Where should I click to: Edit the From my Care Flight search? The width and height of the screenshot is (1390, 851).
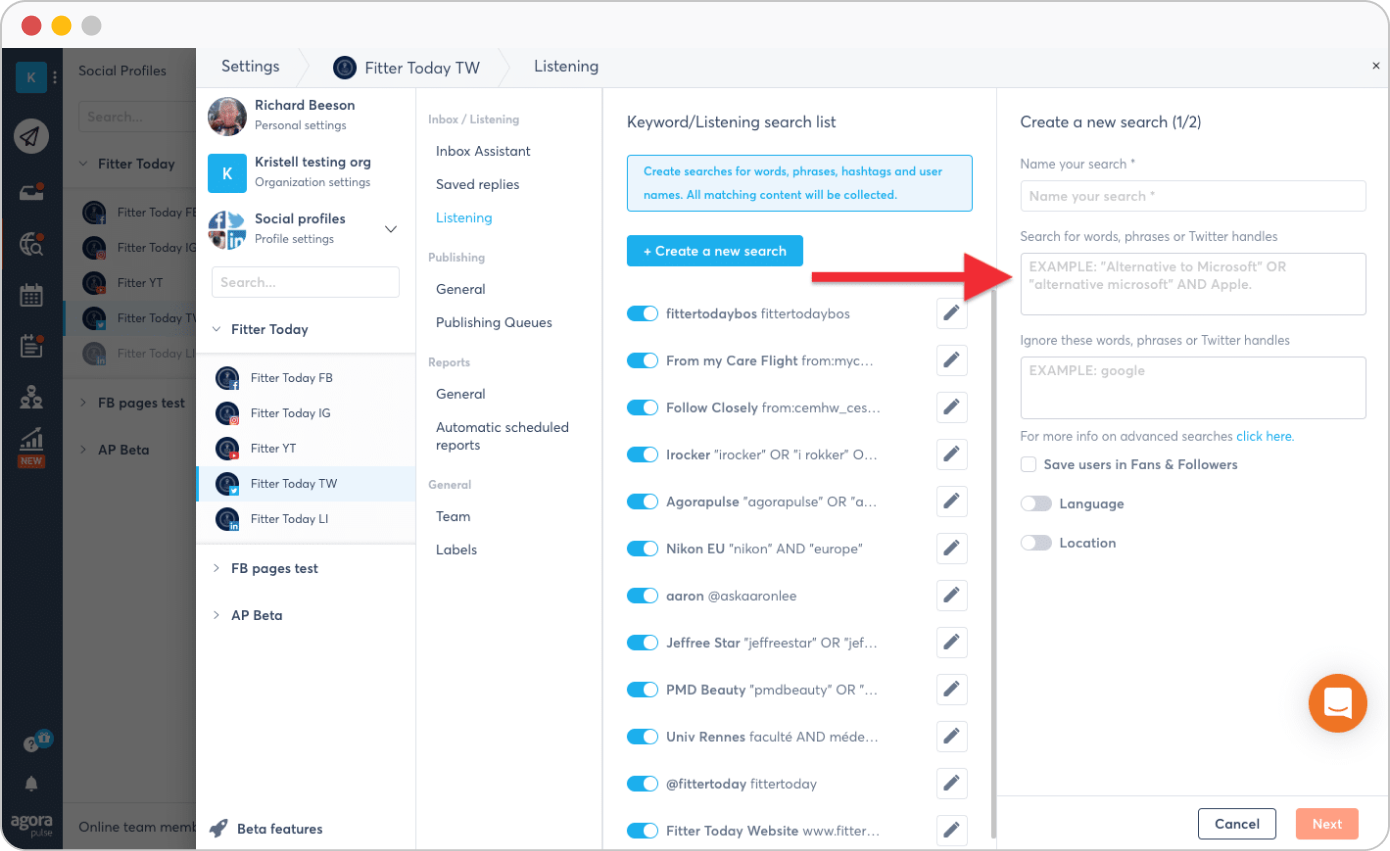point(952,361)
